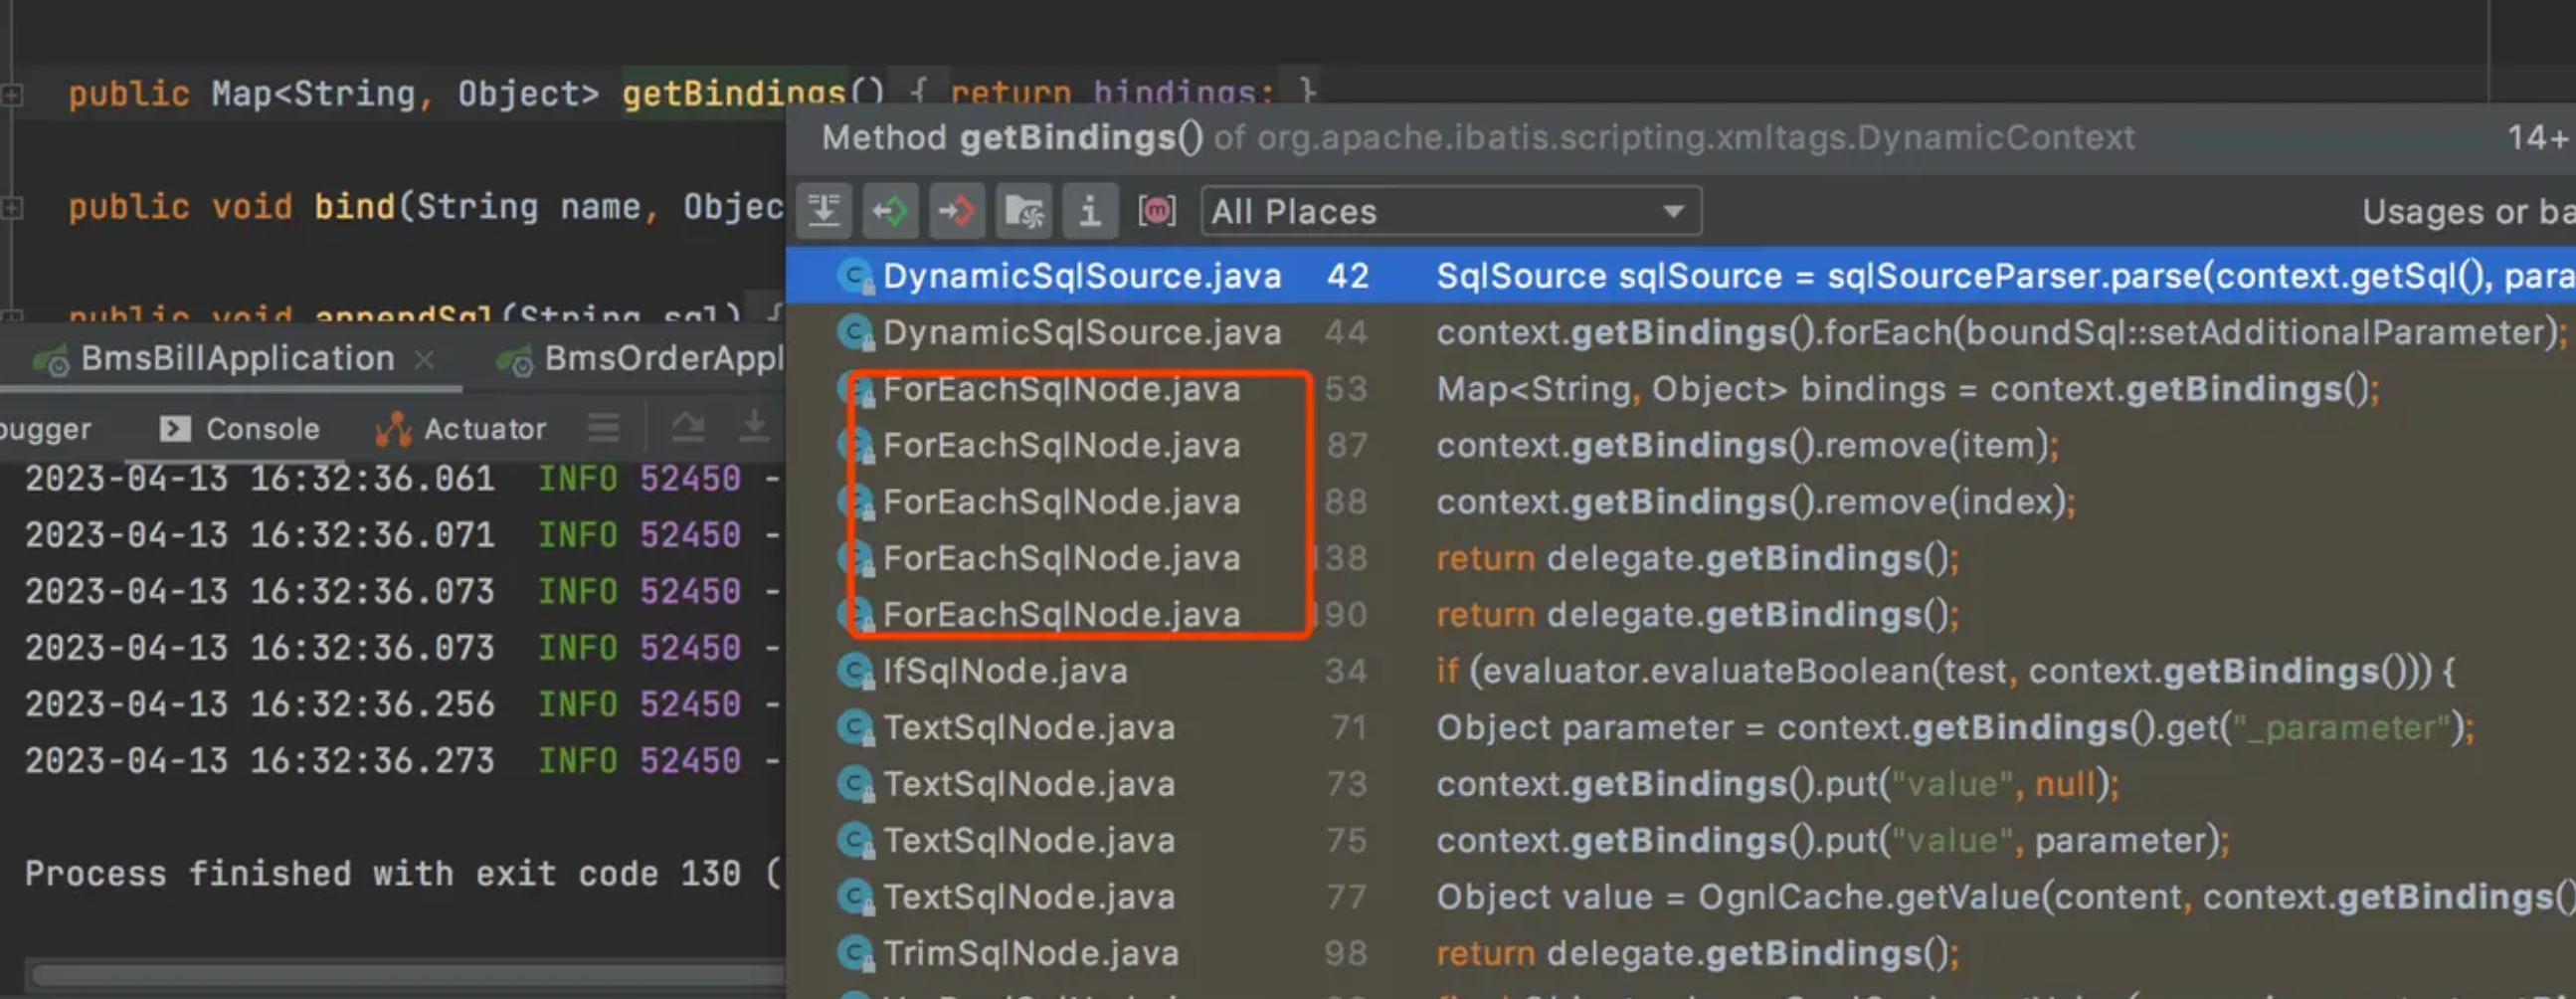Click 'Process finished with exit code 130' line
Screen dimensions: 2576x999
[x=383, y=874]
